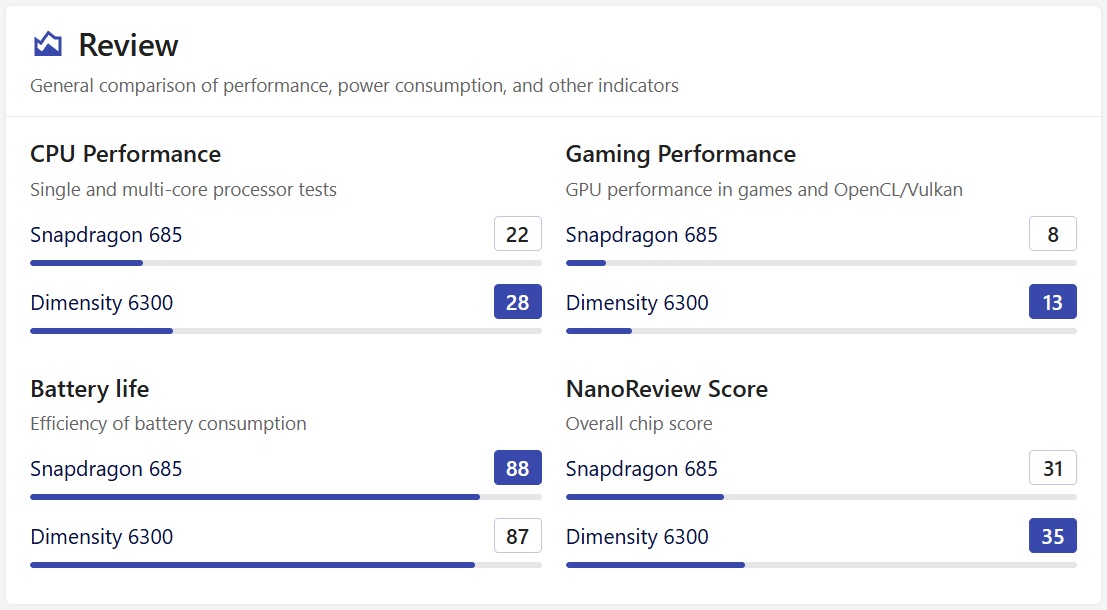Click the Battery life heading
The width and height of the screenshot is (1107, 610).
(x=89, y=389)
